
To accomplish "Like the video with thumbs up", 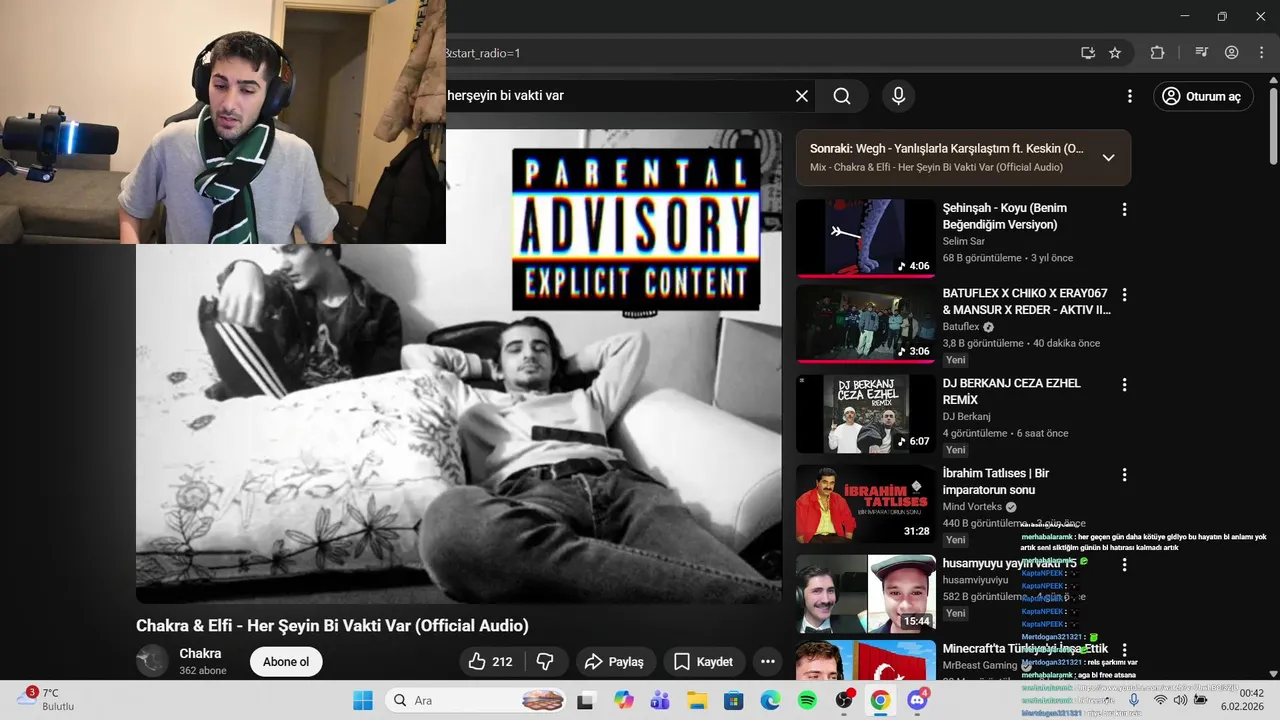I will click(x=490, y=662).
